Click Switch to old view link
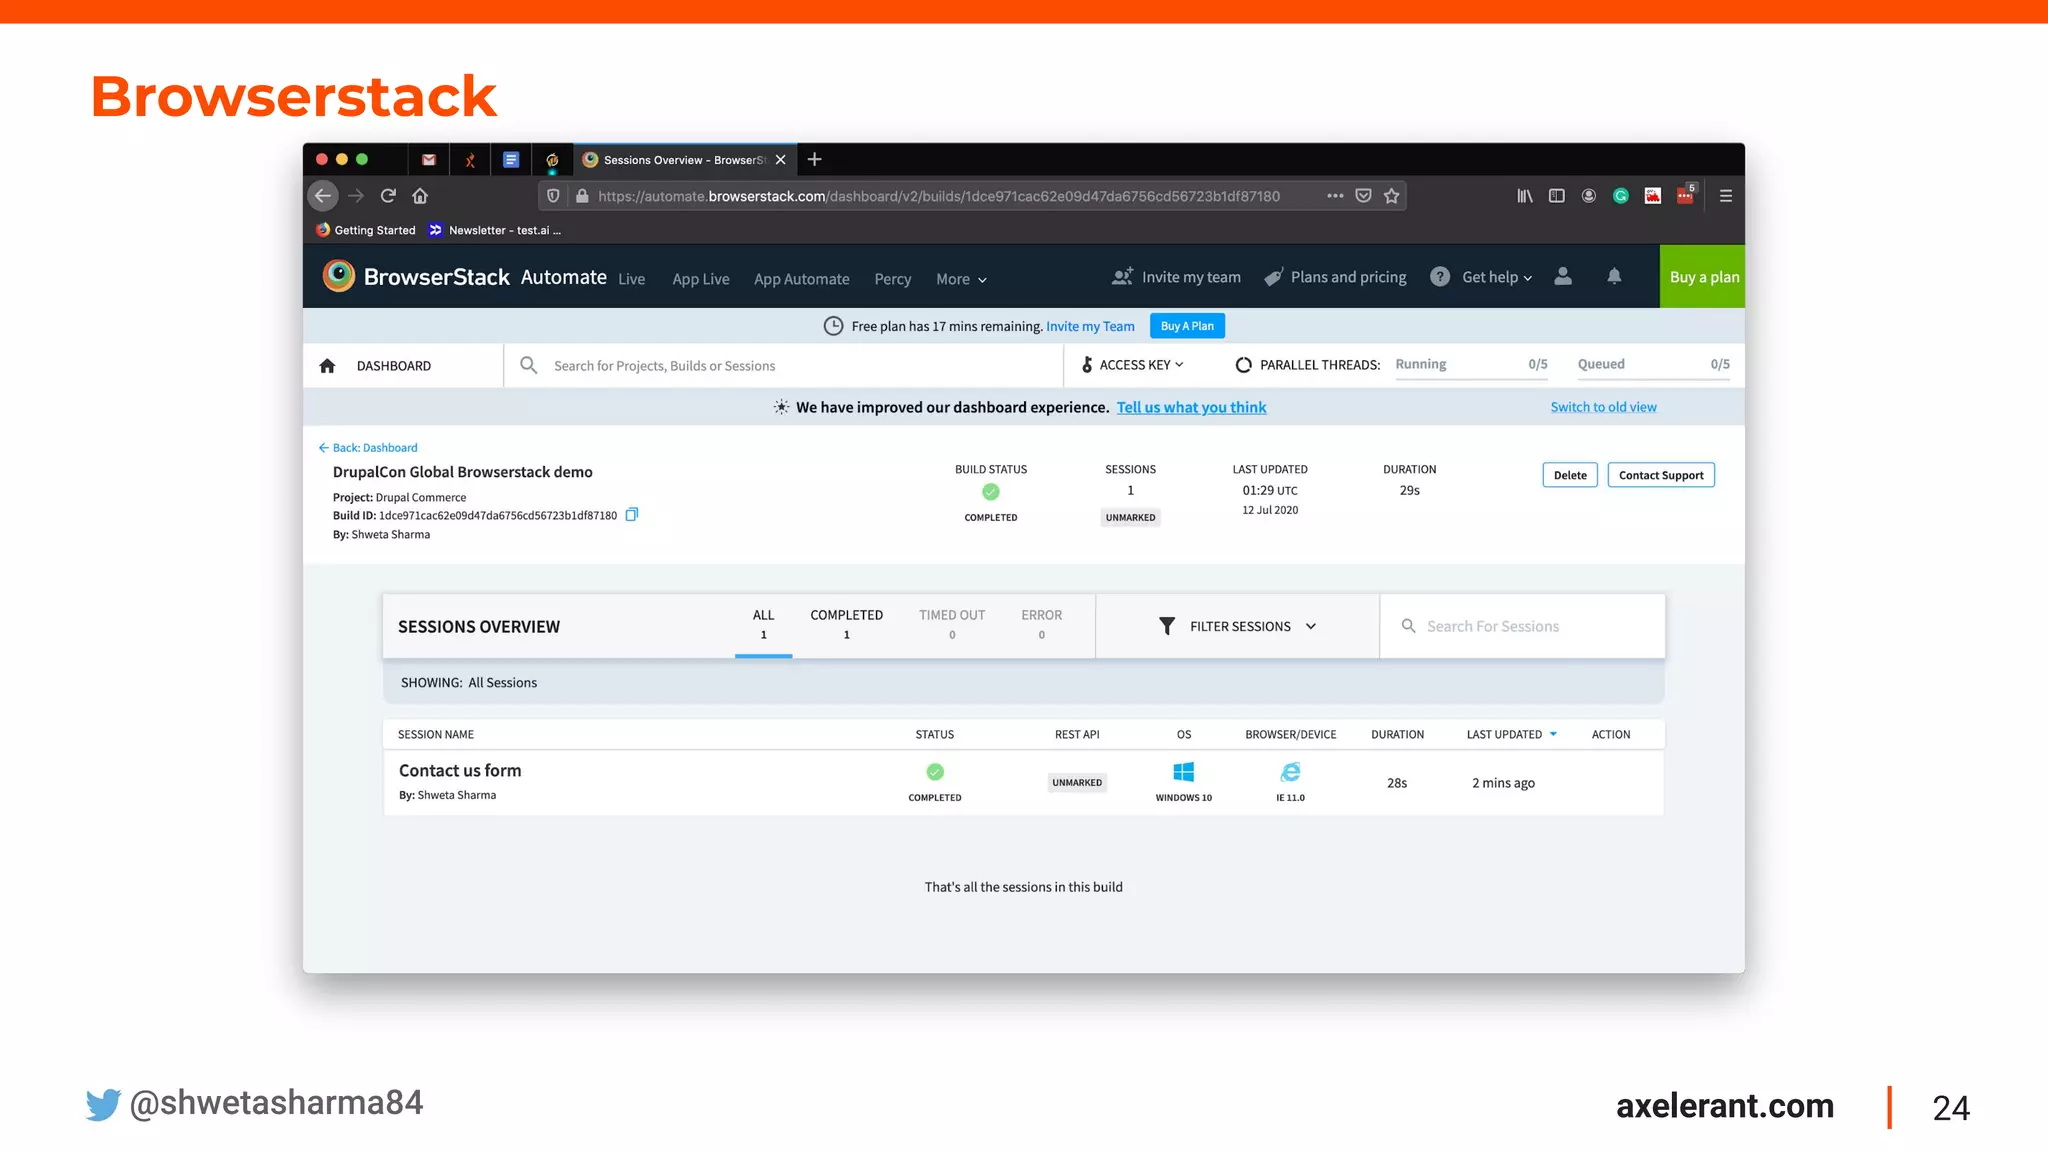Image resolution: width=2048 pixels, height=1152 pixels. [x=1603, y=407]
